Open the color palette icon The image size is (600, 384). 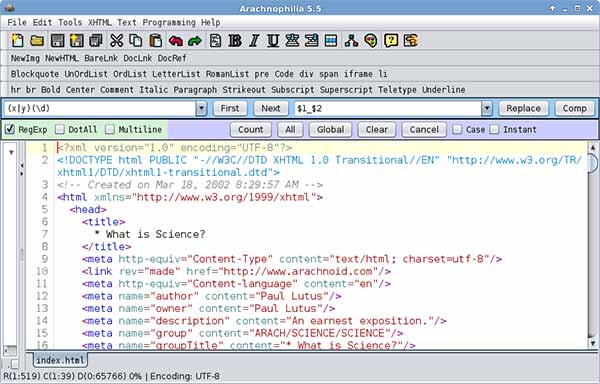point(370,41)
